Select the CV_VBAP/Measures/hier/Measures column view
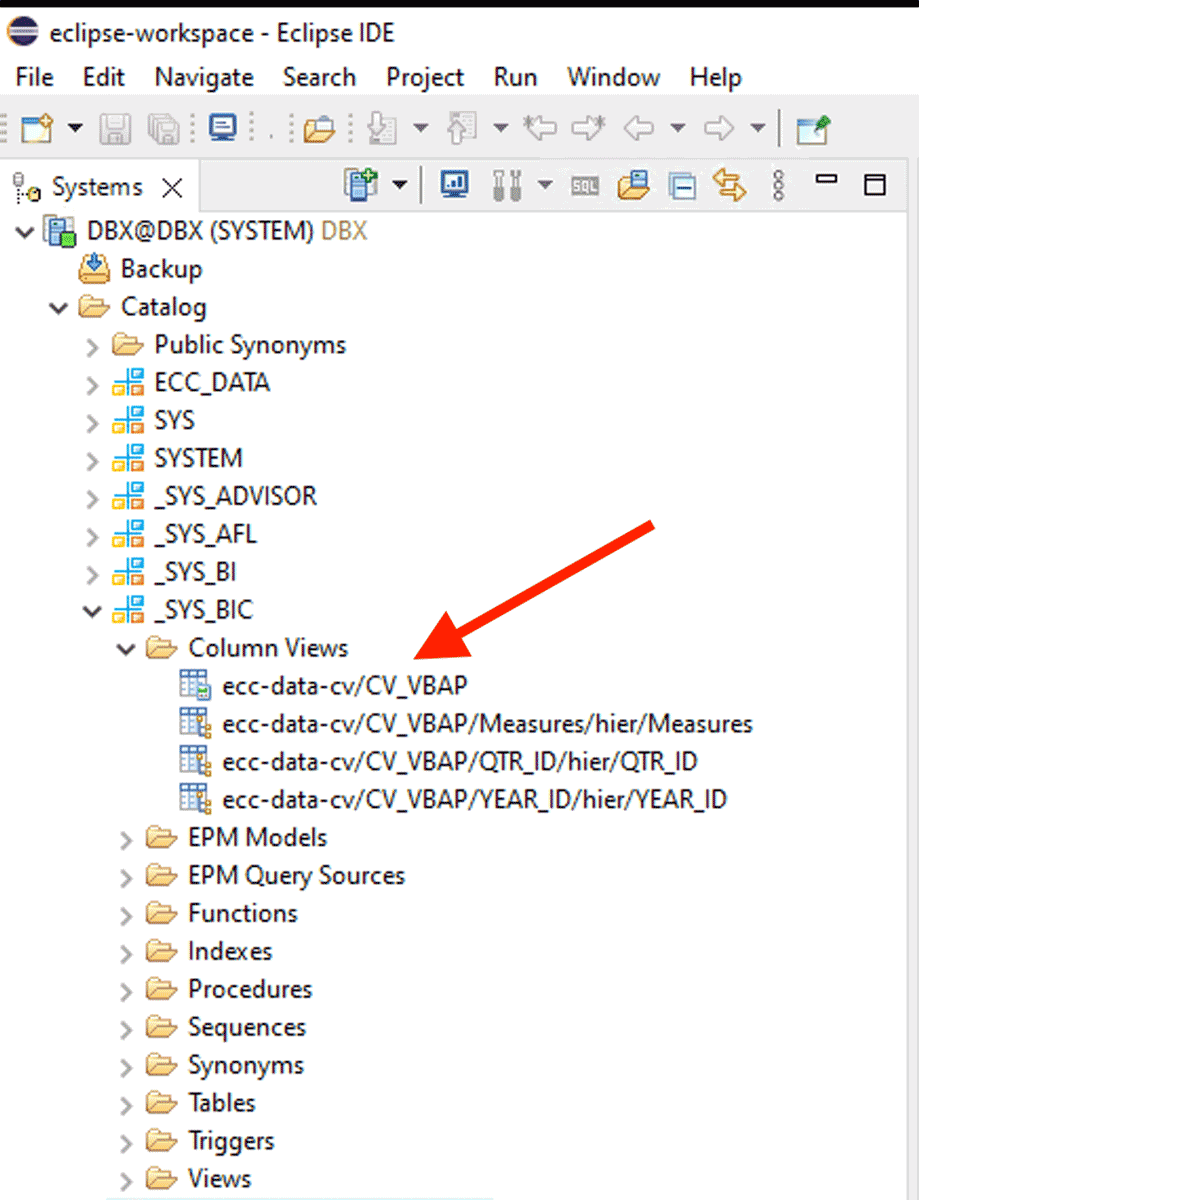This screenshot has width=1200, height=1200. tap(487, 724)
